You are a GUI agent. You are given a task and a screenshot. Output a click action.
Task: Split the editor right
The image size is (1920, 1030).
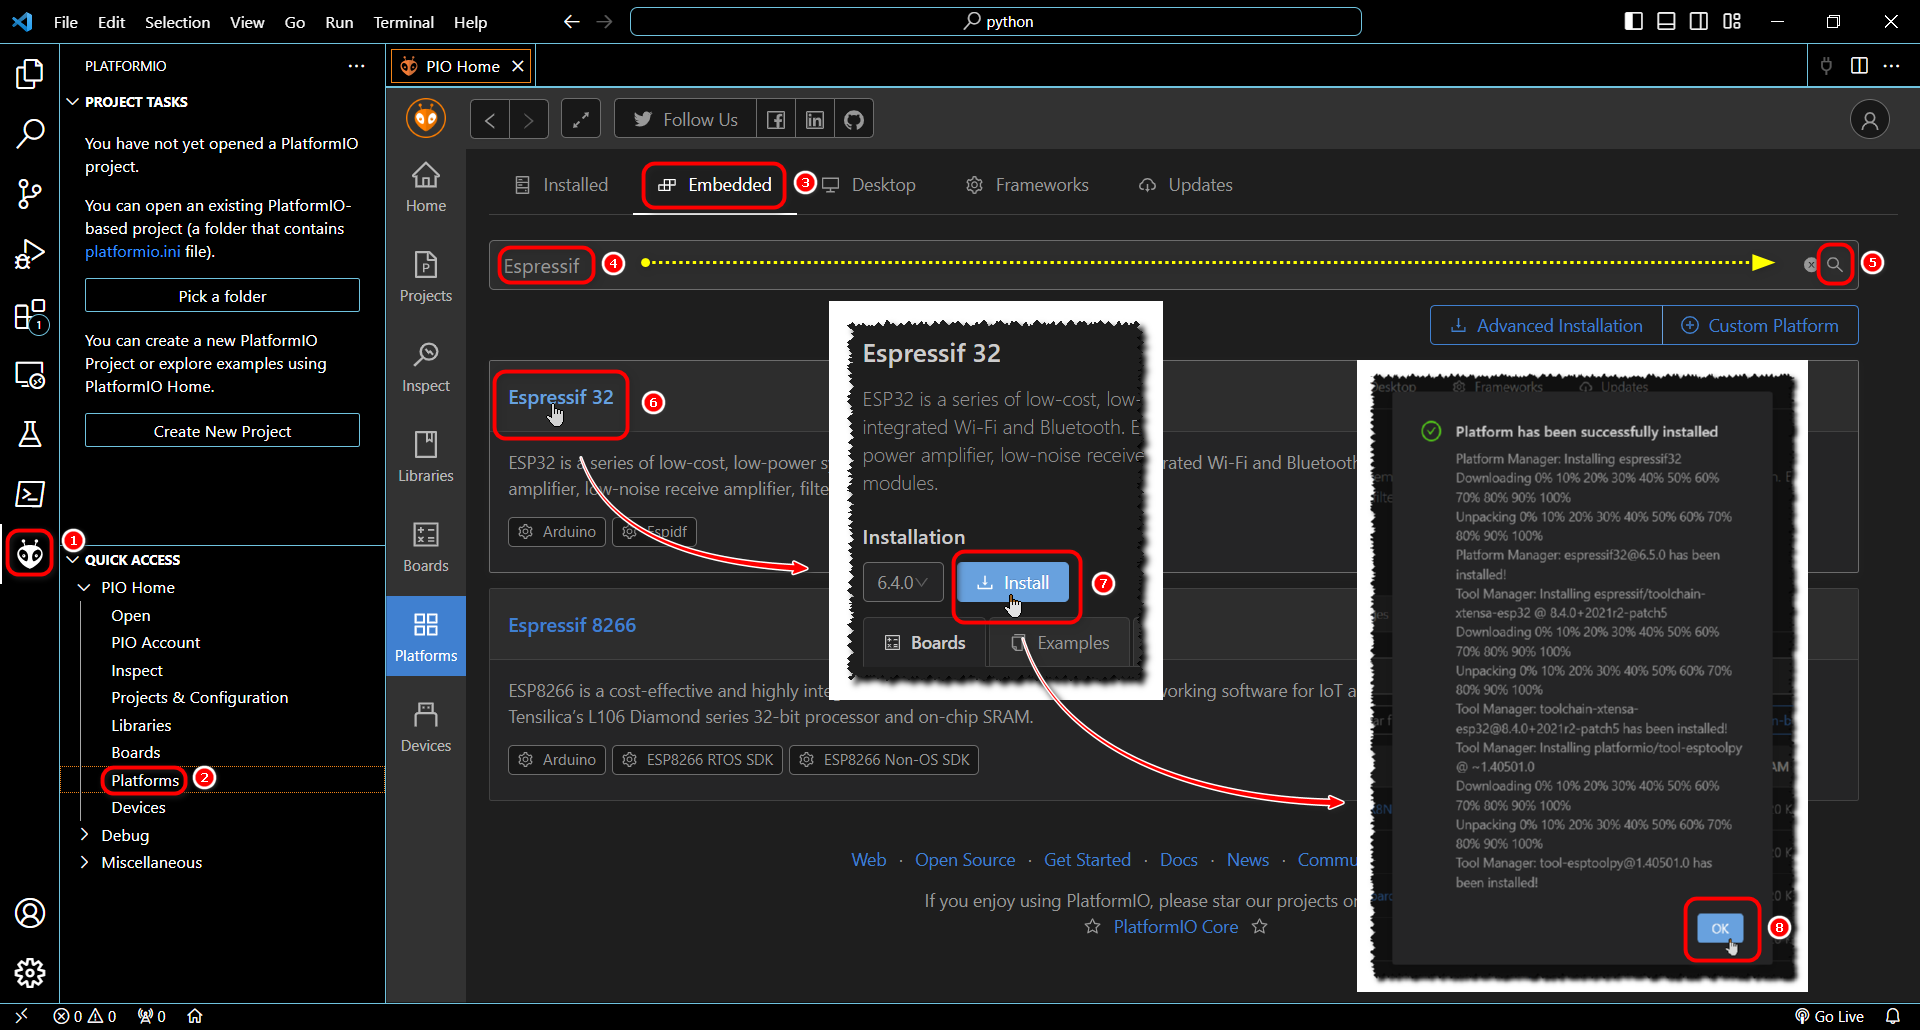click(x=1859, y=66)
